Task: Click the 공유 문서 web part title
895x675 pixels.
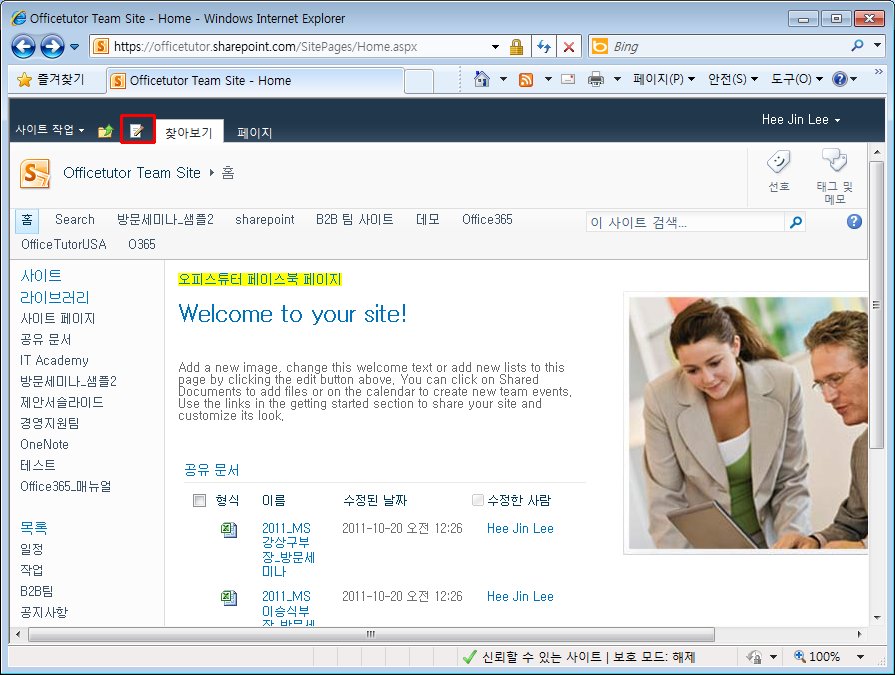Action: pyautogui.click(x=212, y=470)
